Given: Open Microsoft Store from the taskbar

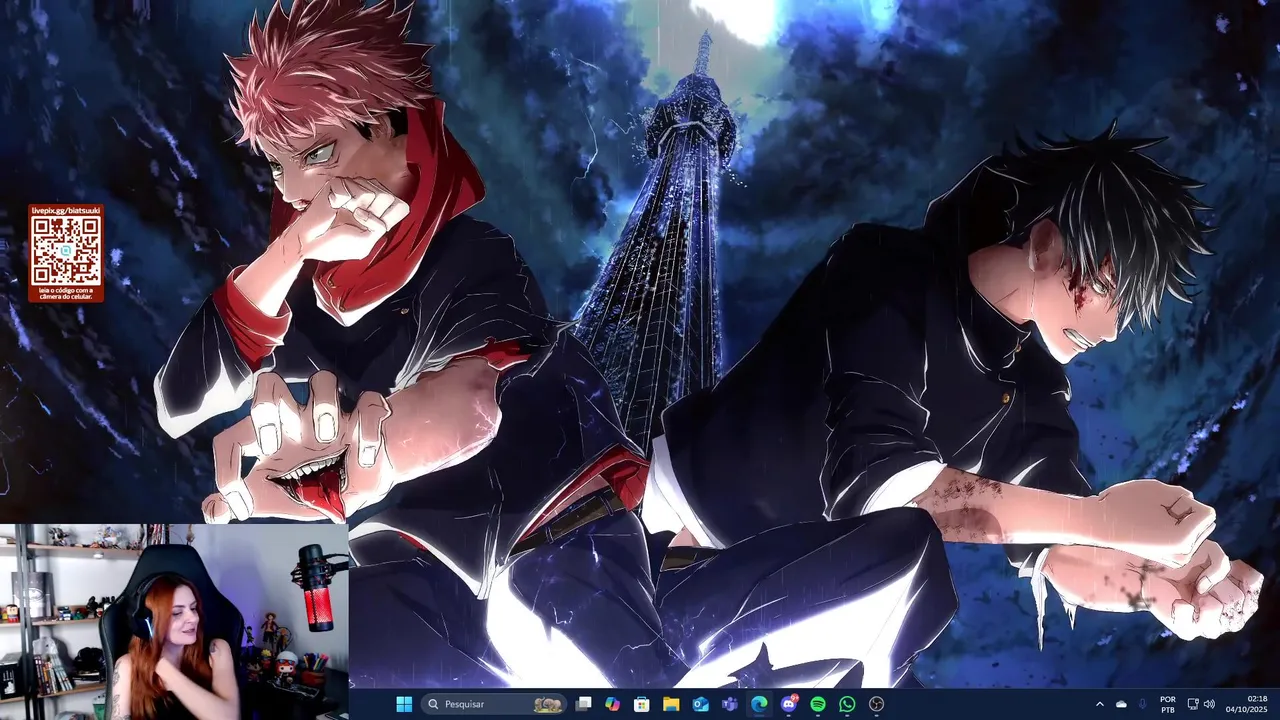Looking at the screenshot, I should (642, 704).
